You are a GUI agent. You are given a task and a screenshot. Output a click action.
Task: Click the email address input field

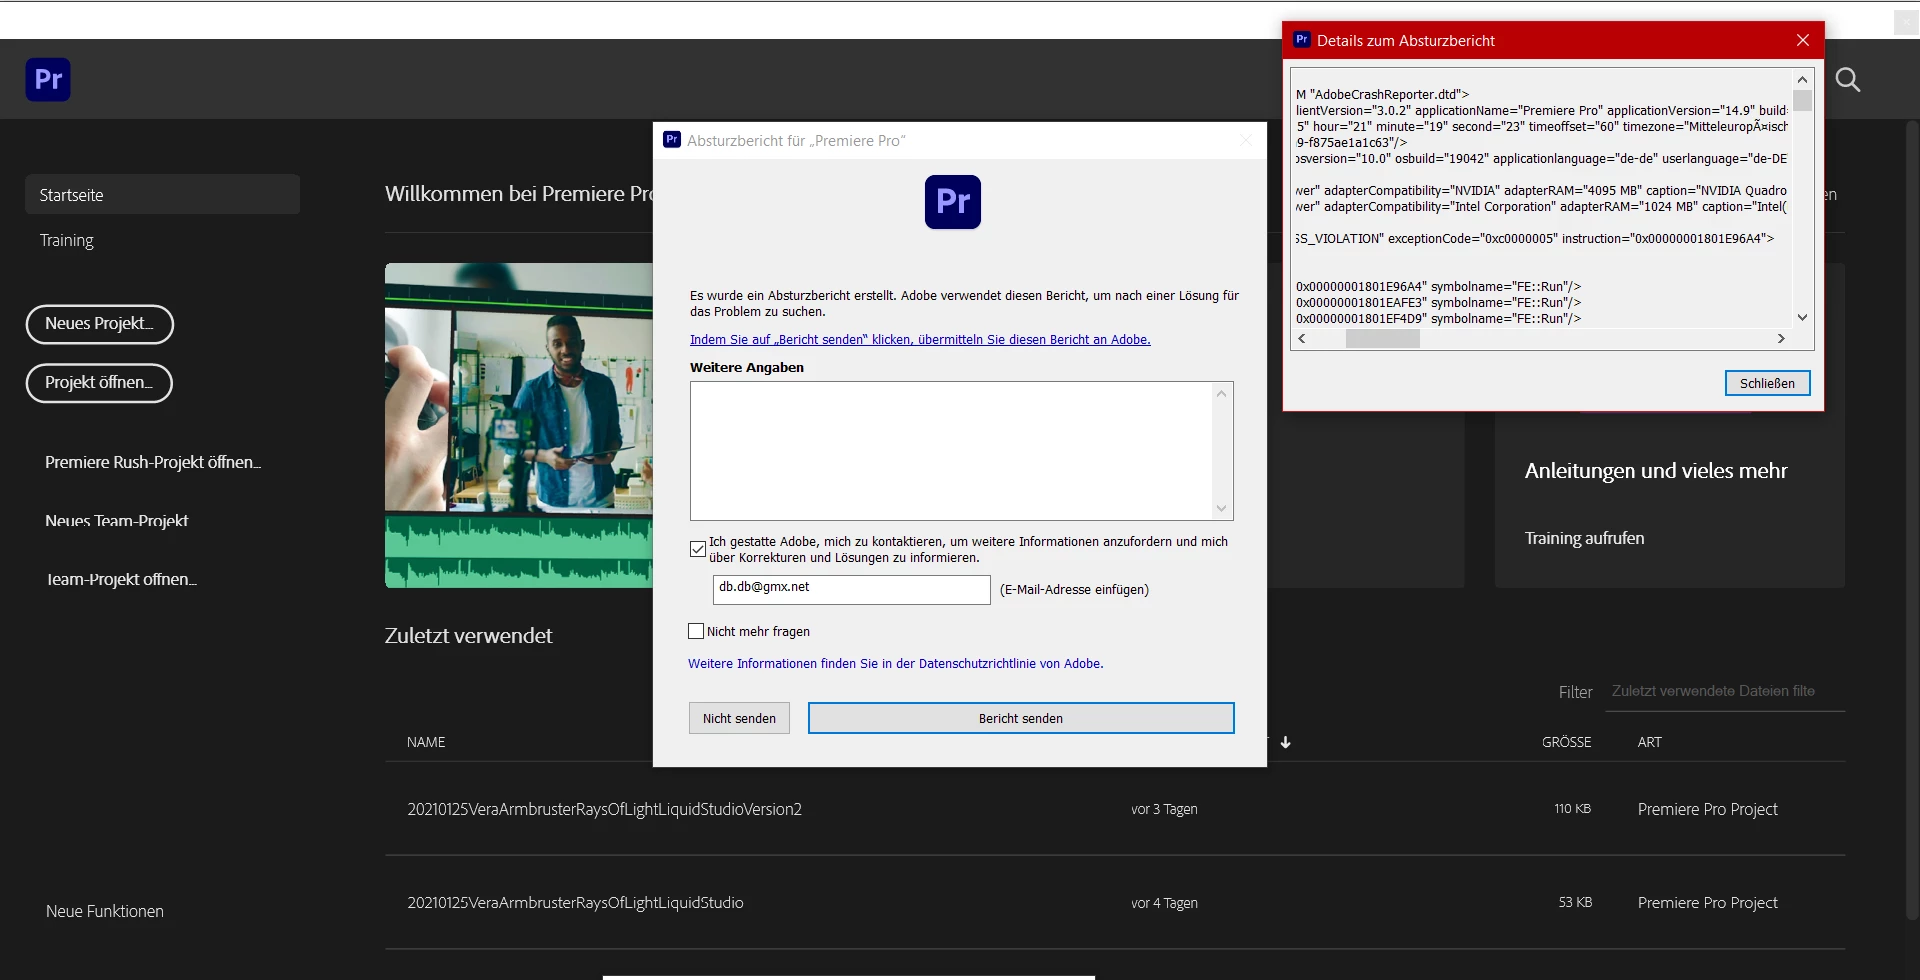coord(852,589)
